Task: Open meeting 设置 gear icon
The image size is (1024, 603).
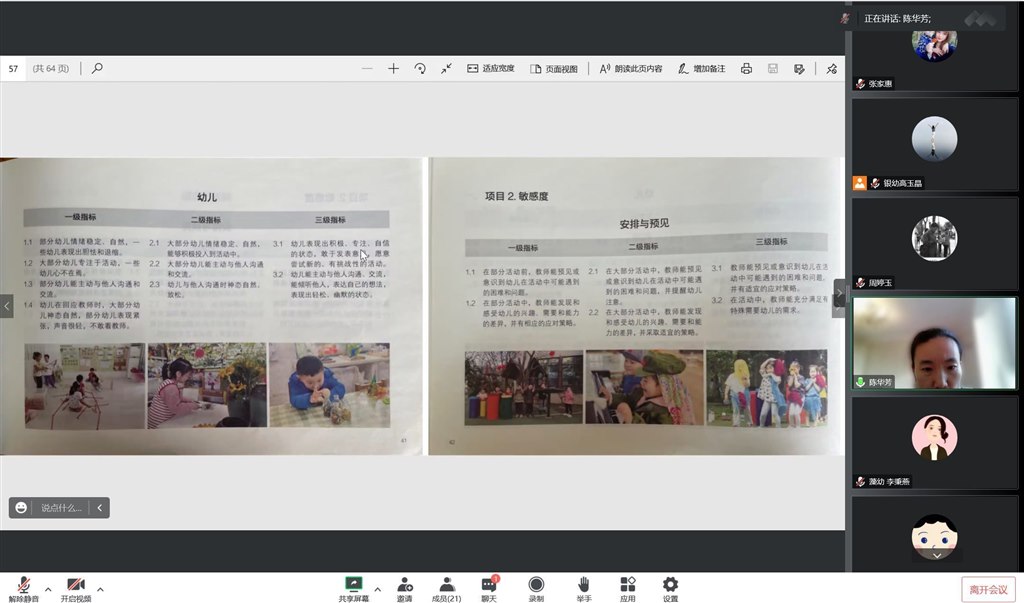Action: (x=671, y=589)
